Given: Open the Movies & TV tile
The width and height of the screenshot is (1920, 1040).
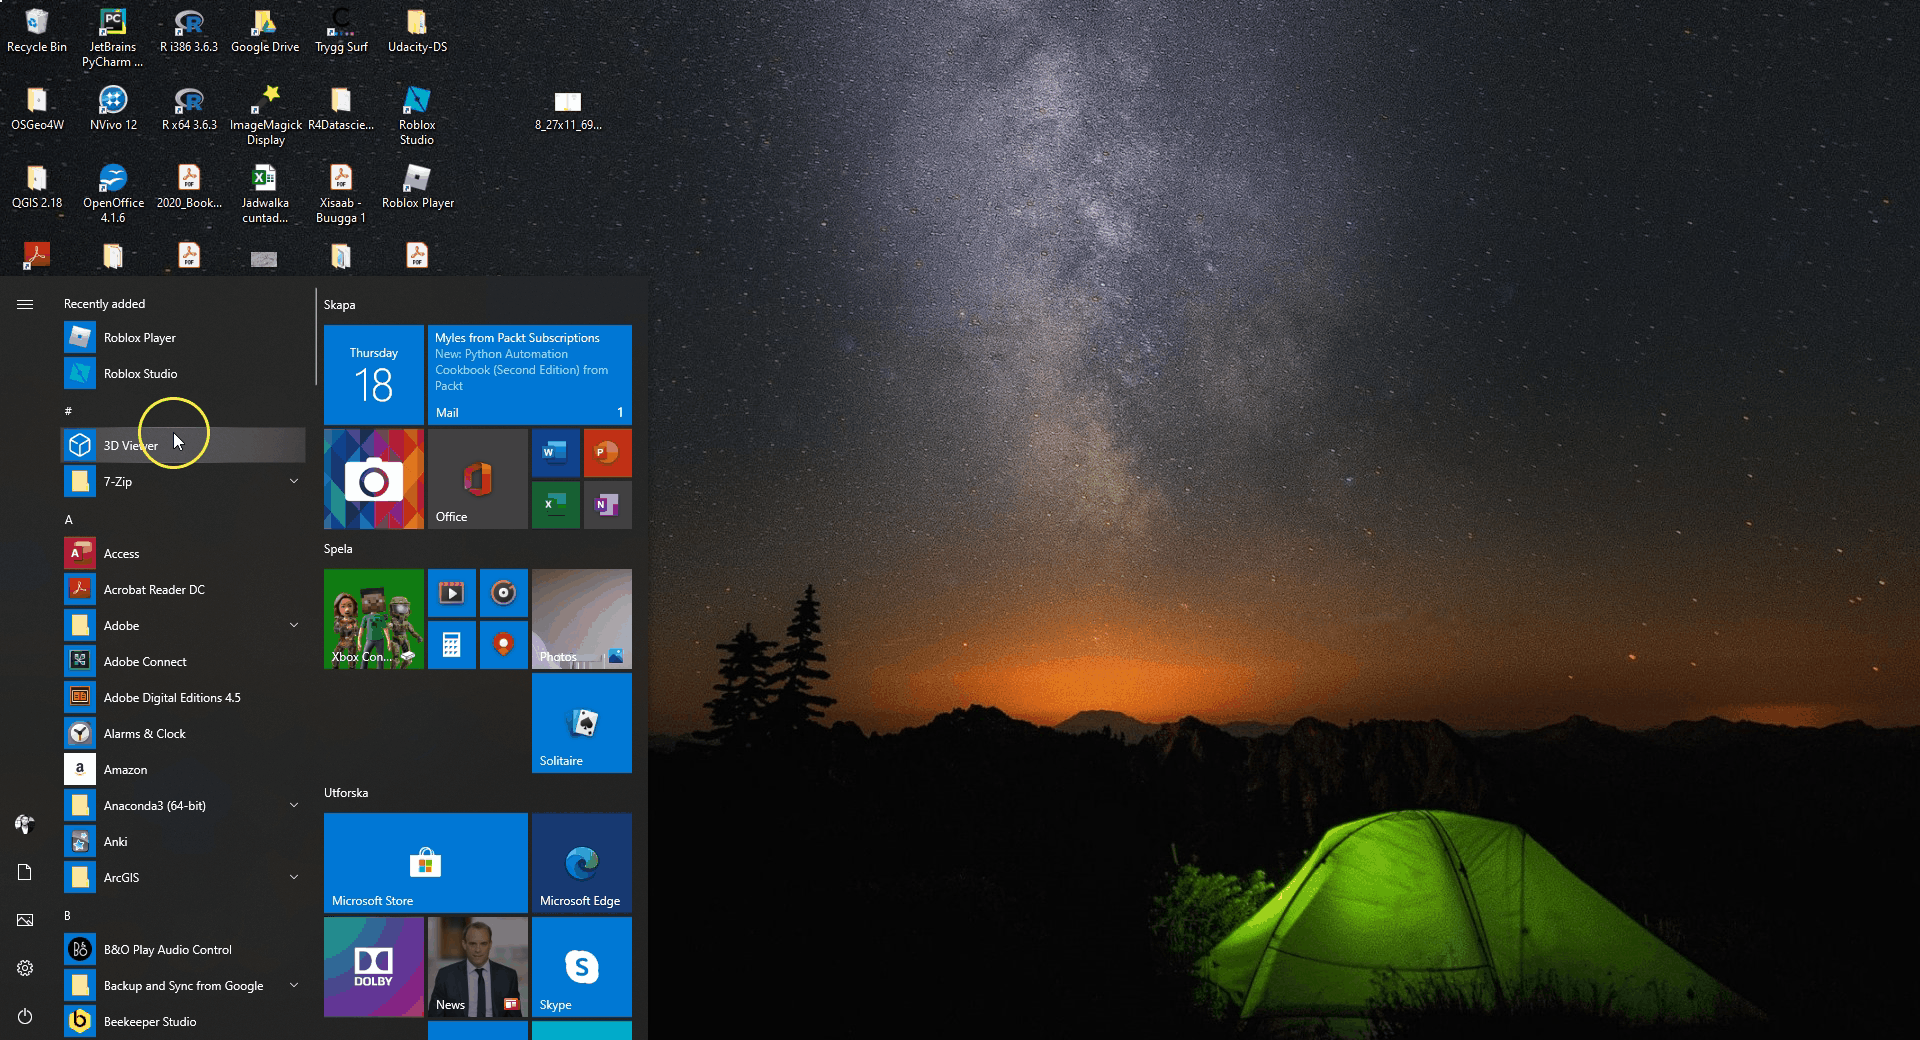Looking at the screenshot, I should click(x=451, y=593).
